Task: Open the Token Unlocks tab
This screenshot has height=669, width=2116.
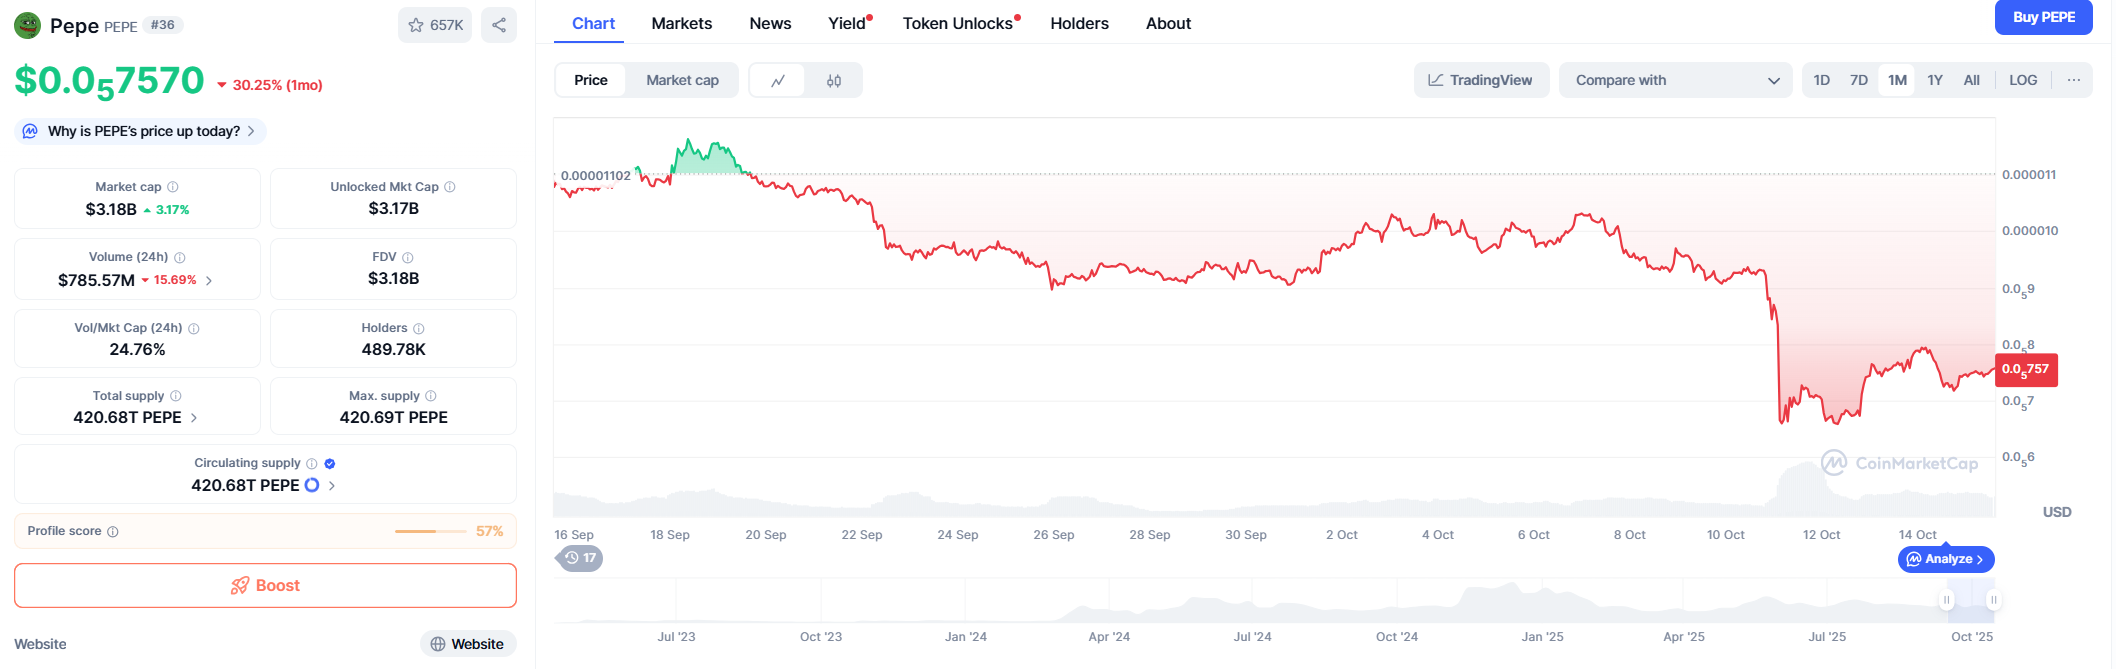Action: [x=957, y=23]
